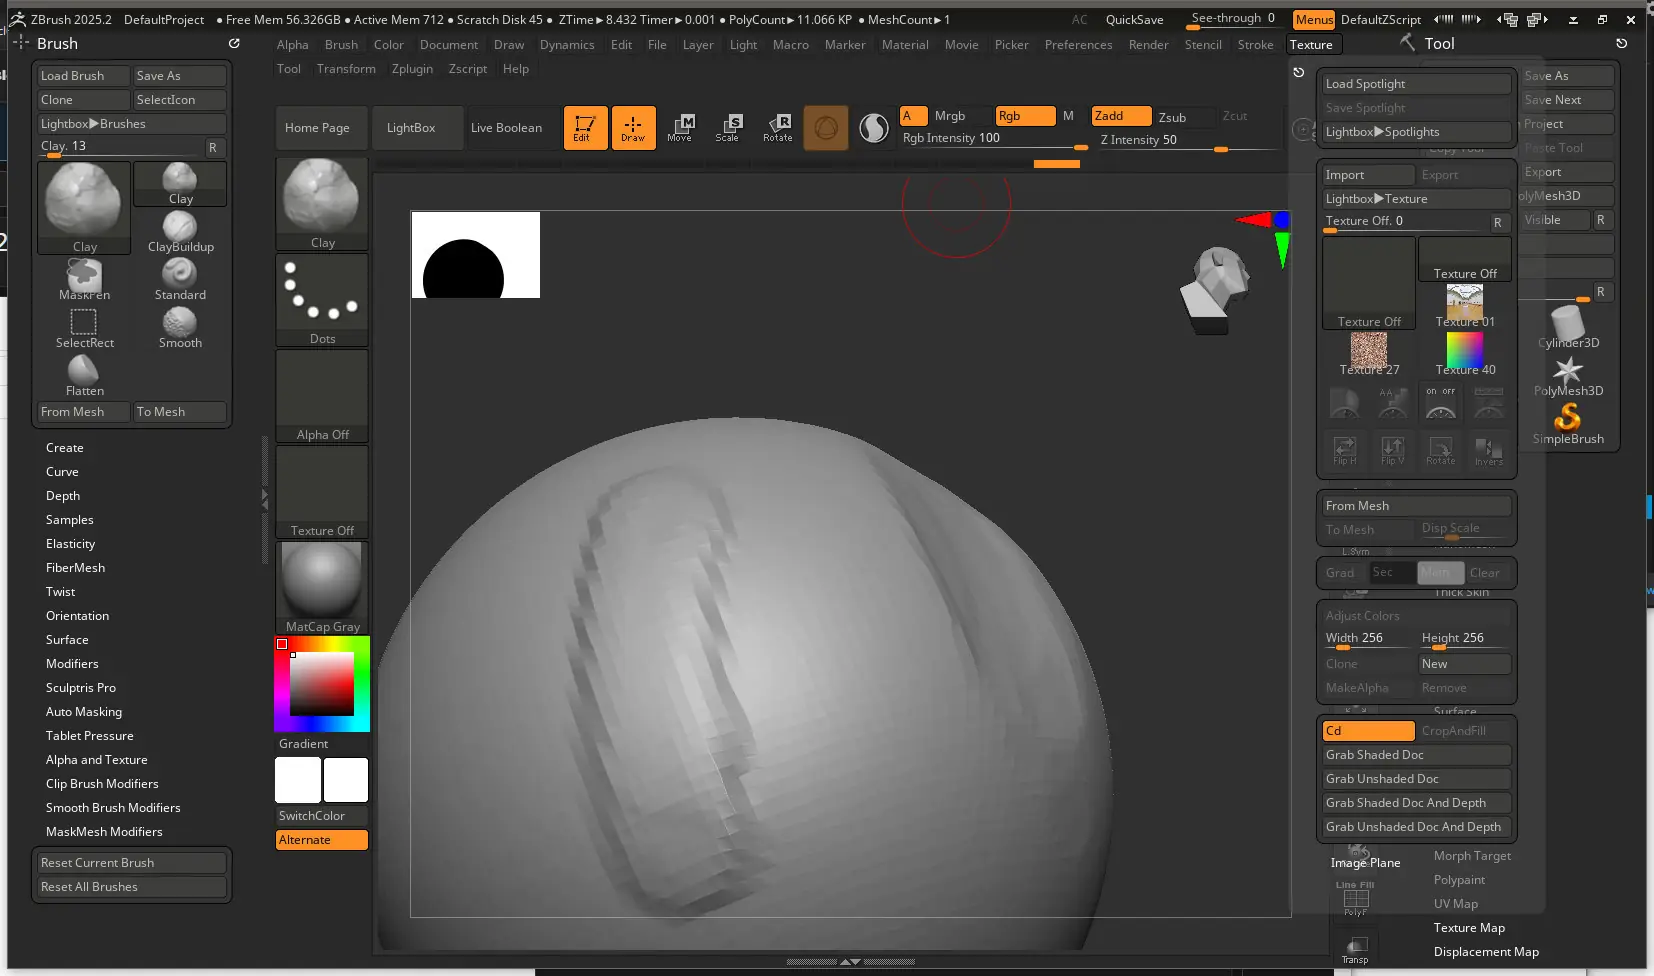Viewport: 1654px width, 976px height.
Task: Toggle Zadd sculpting mode
Action: pyautogui.click(x=1120, y=116)
